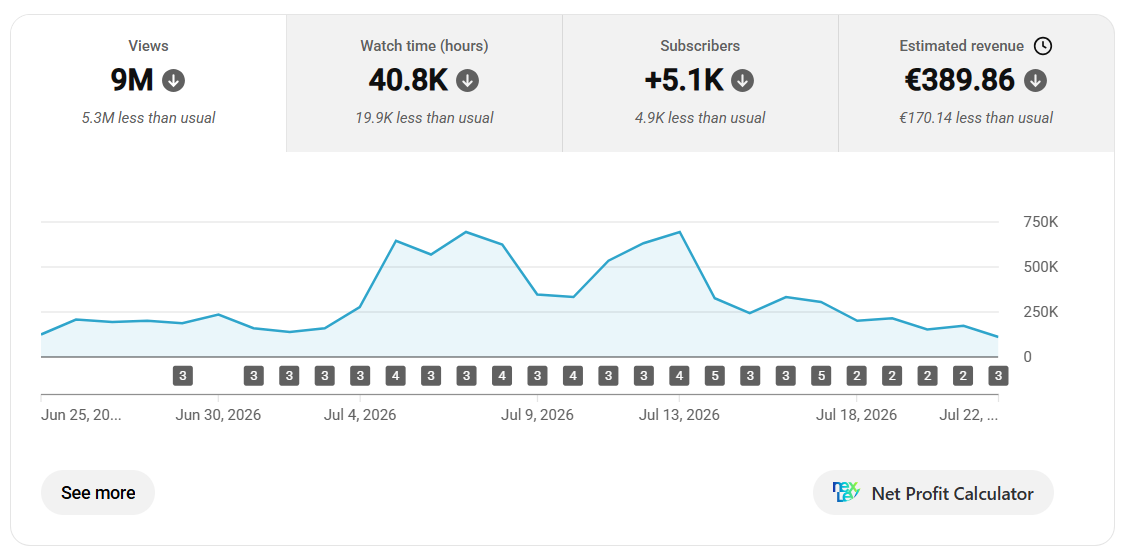
Task: Click the down-arrow icon next to 9M views
Action: [x=173, y=81]
